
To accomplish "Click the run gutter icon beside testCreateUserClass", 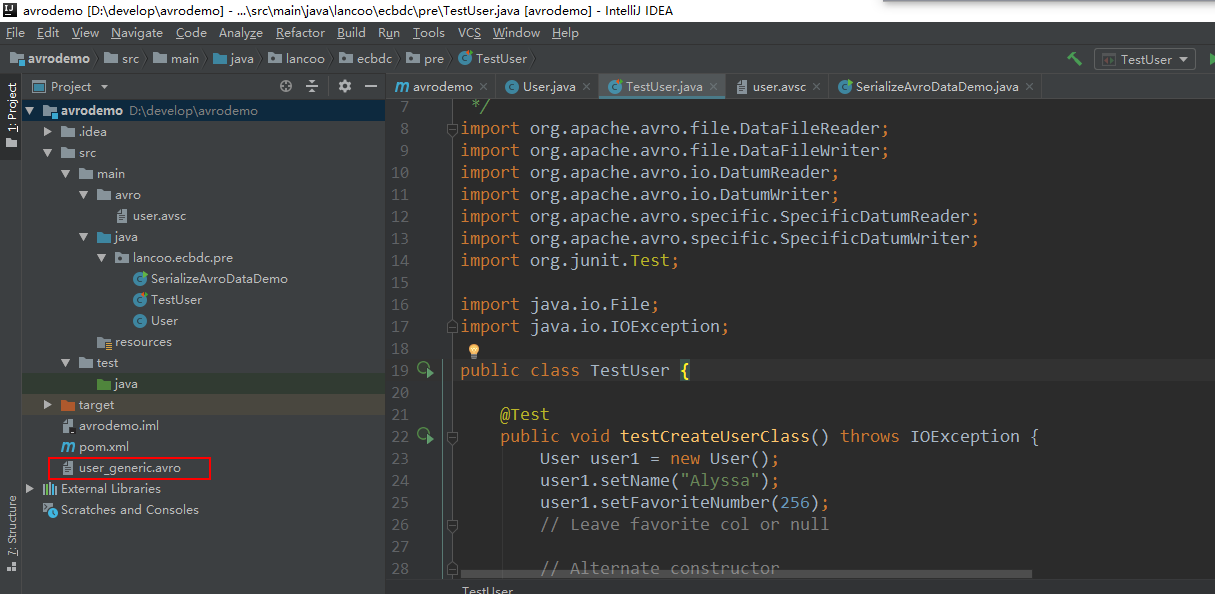I will click(424, 436).
